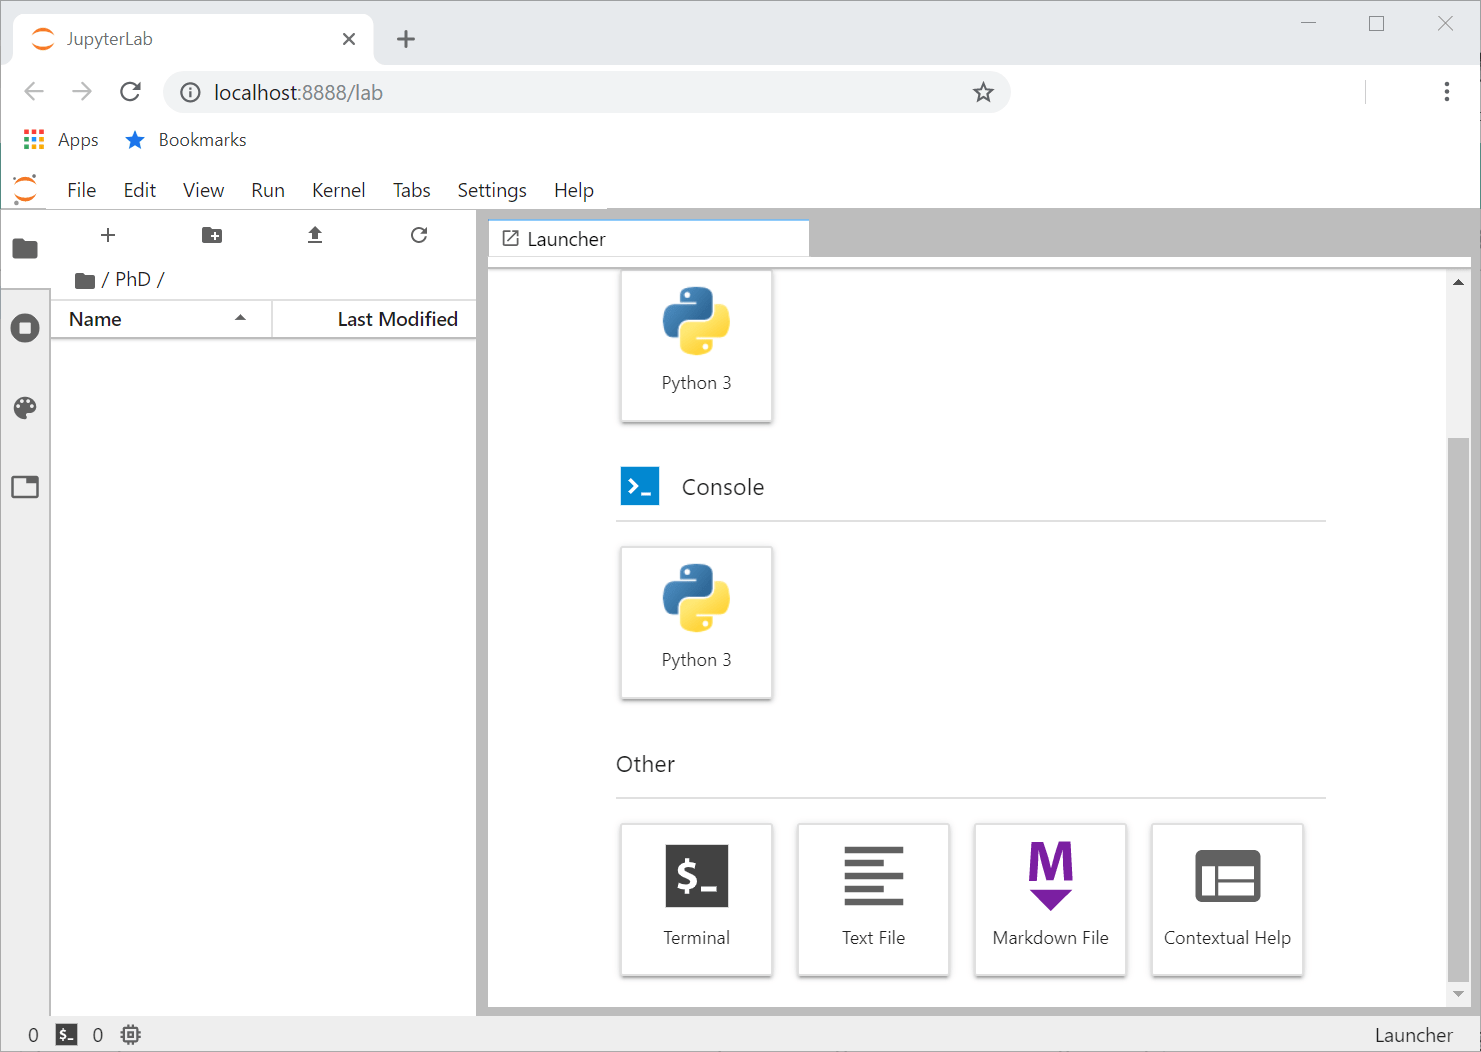Click the Upload Files icon
The width and height of the screenshot is (1481, 1052).
click(x=315, y=235)
